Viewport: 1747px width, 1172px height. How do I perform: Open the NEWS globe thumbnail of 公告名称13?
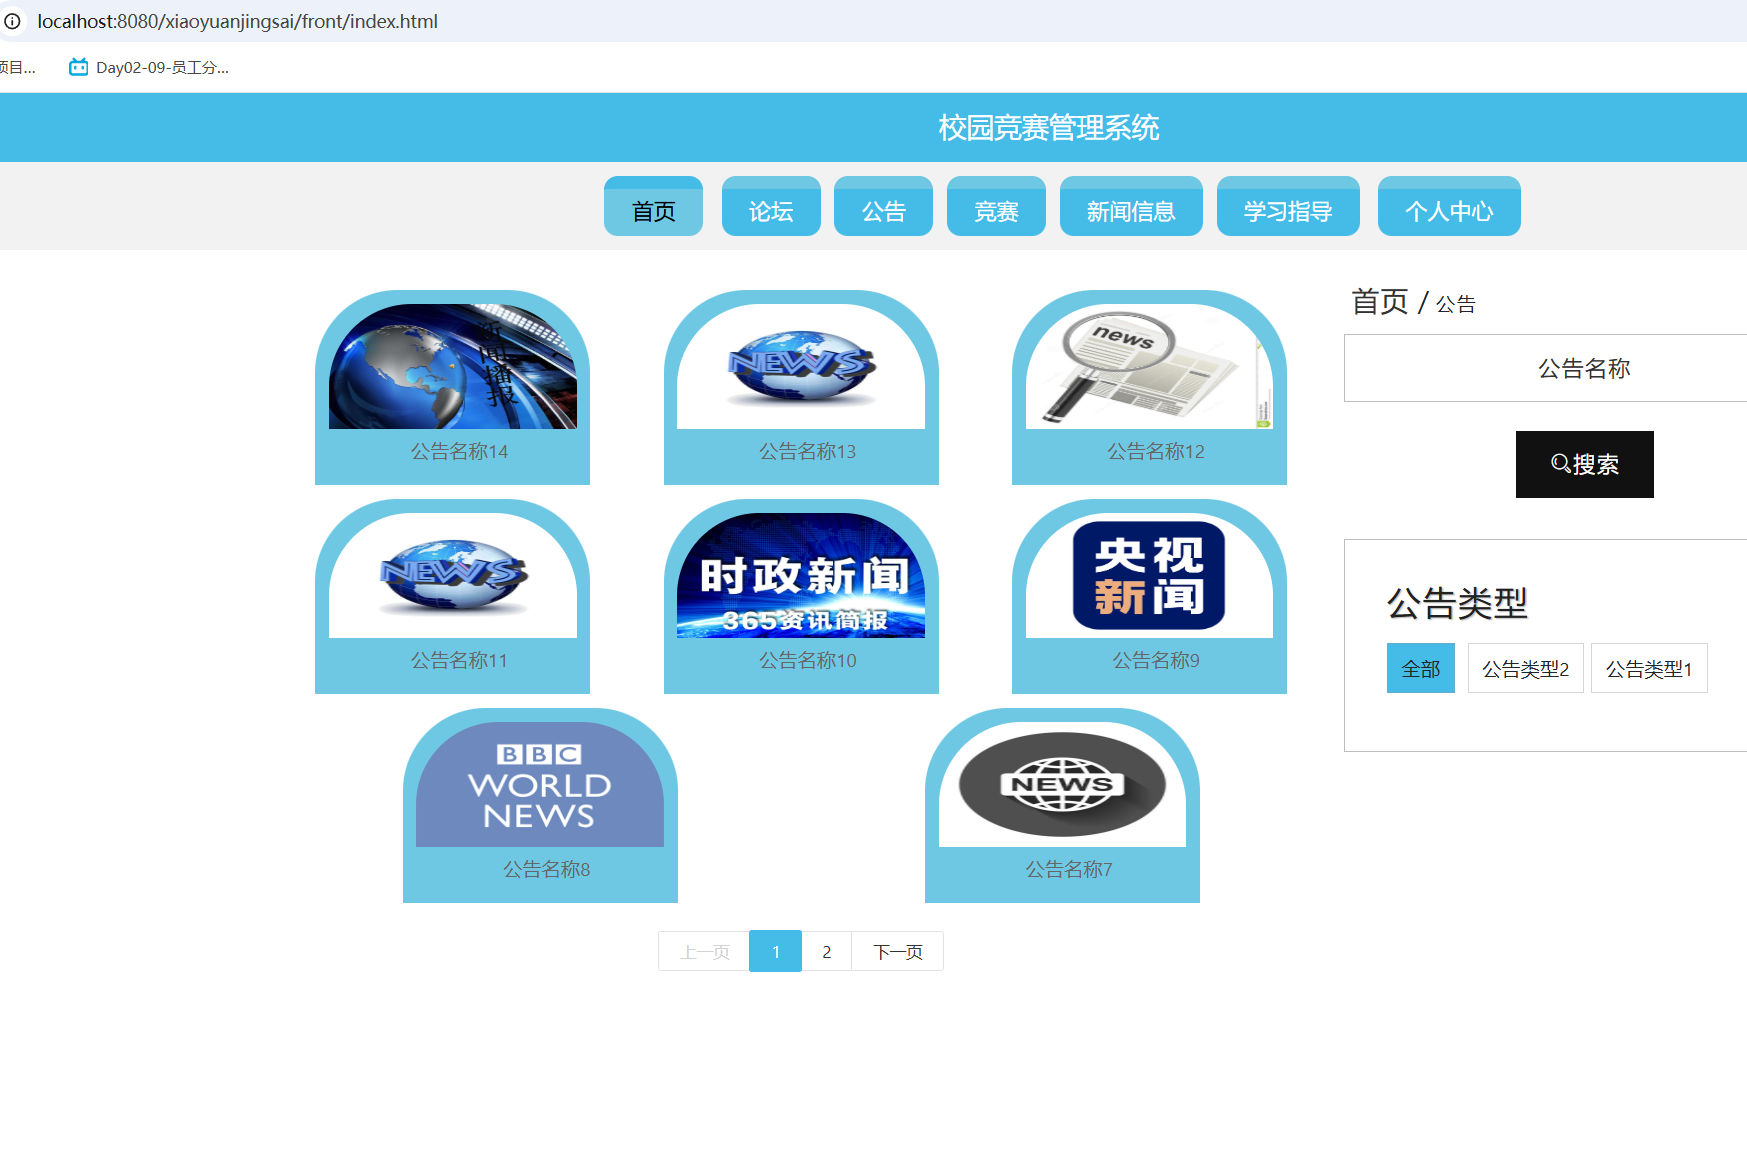click(x=801, y=367)
